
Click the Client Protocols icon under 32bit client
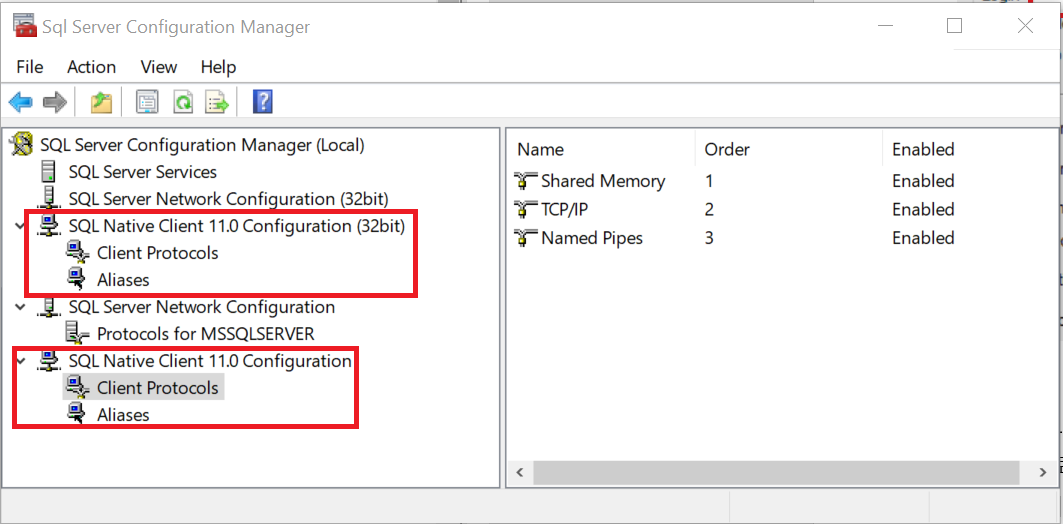(x=78, y=253)
